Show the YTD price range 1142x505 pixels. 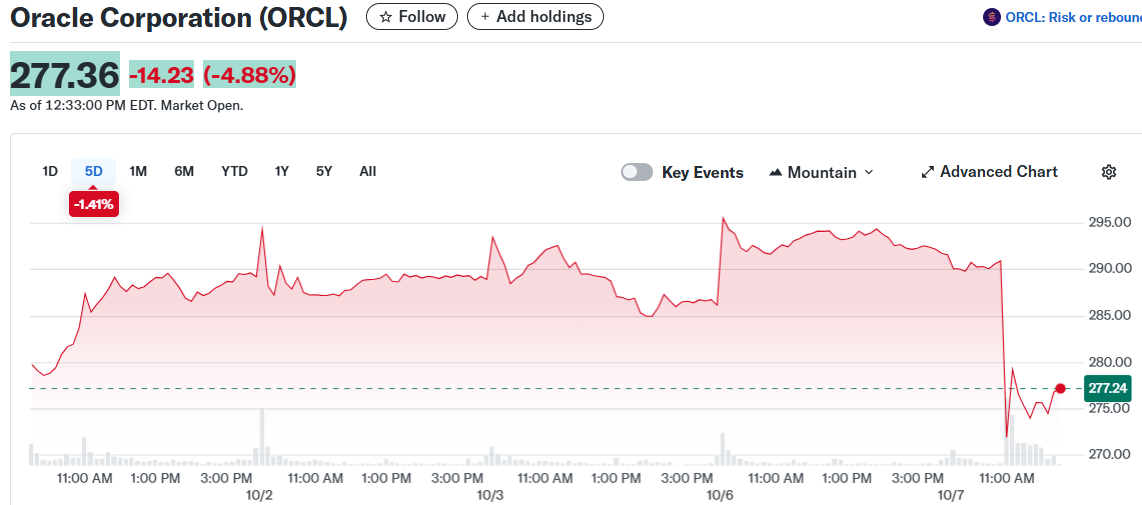[x=234, y=171]
